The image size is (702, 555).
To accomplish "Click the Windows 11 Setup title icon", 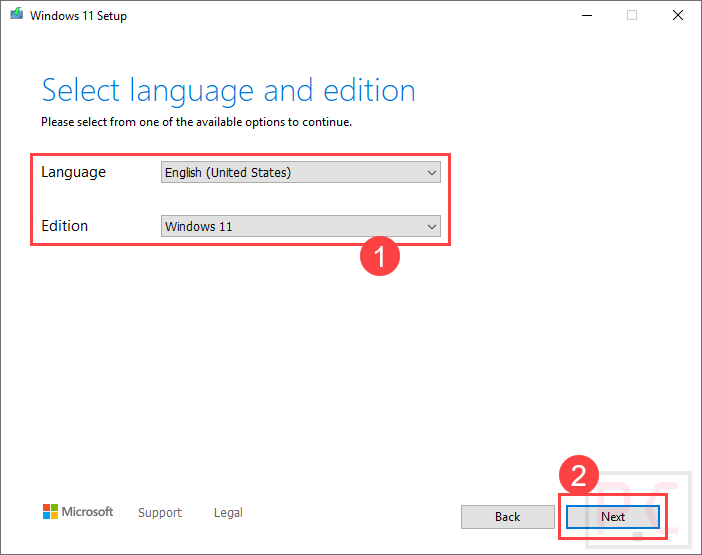I will click(17, 14).
